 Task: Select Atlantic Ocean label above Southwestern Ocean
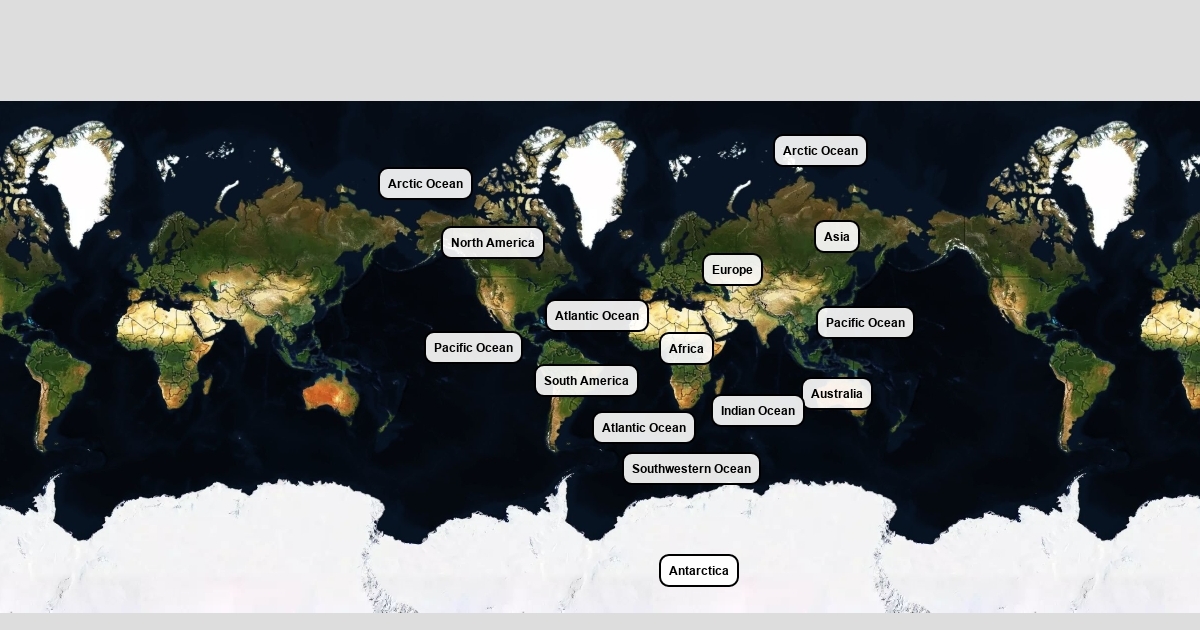point(643,428)
